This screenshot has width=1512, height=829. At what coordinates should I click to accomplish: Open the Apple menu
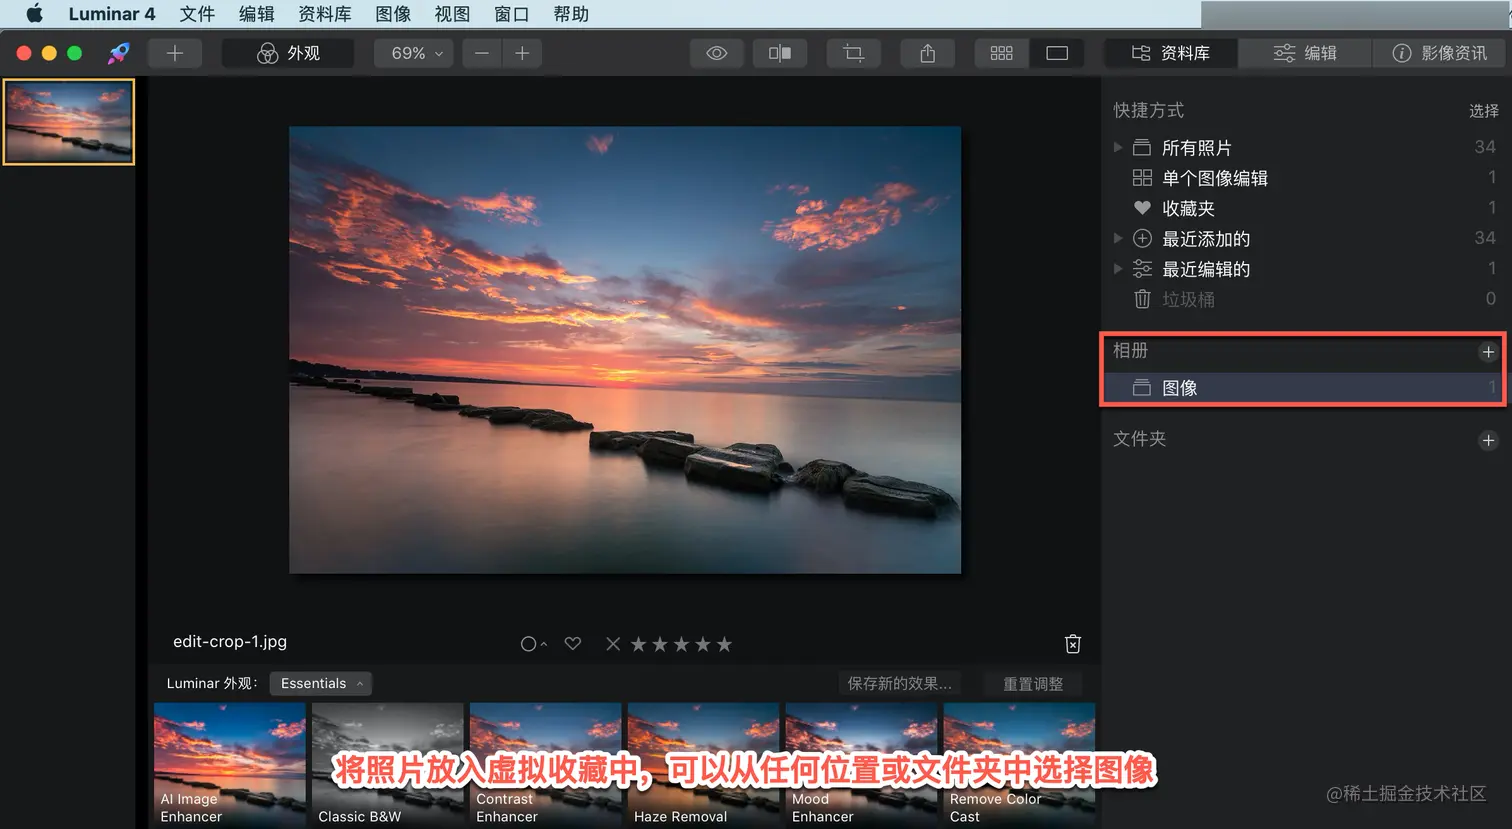pos(34,14)
